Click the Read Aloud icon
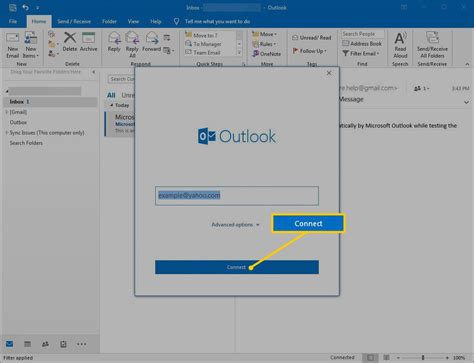This screenshot has height=363, width=474. (x=400, y=45)
